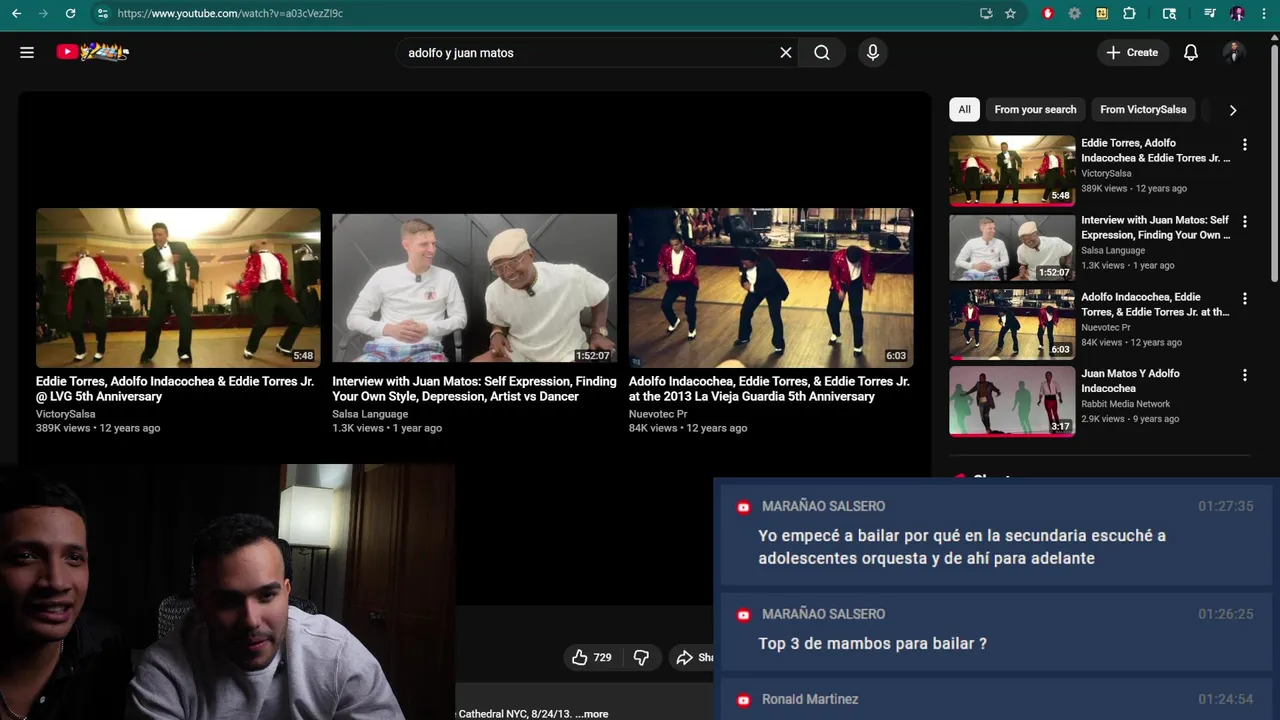Select the From your search chip

tap(1035, 110)
